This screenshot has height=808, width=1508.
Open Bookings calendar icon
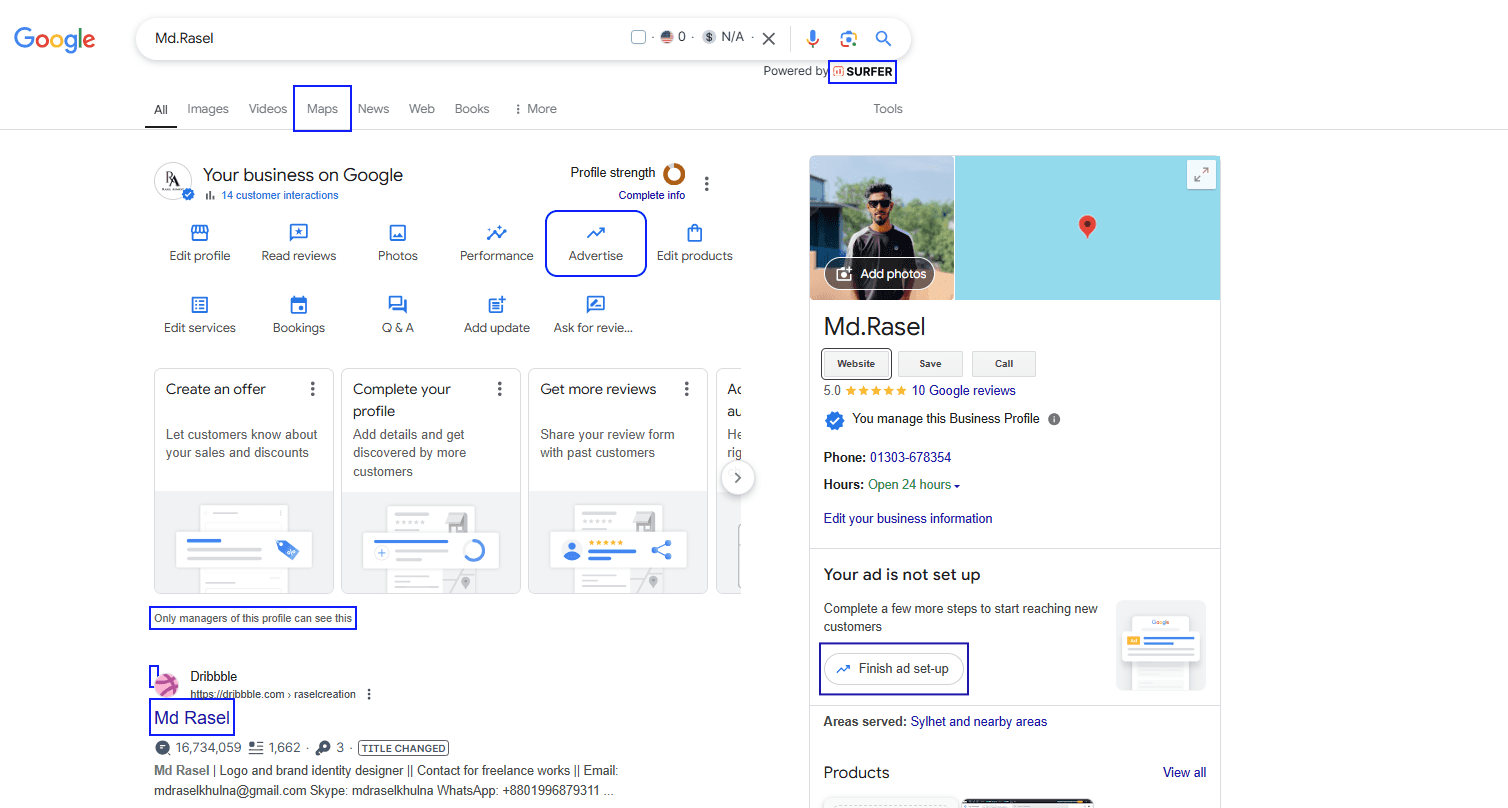click(x=298, y=306)
